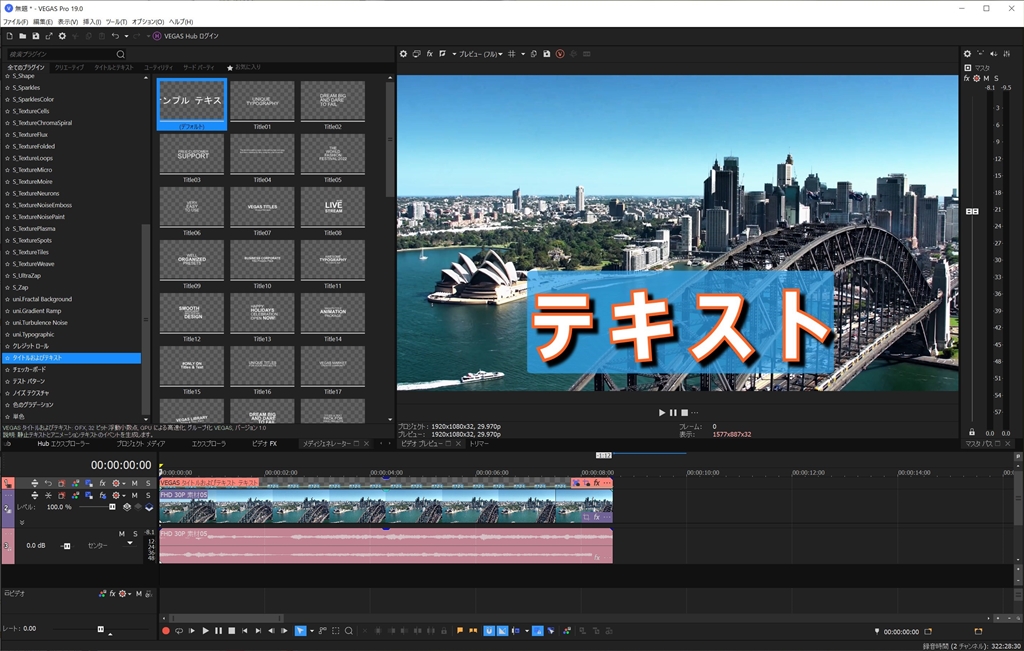Open Video Preview fx output effects

(430, 54)
